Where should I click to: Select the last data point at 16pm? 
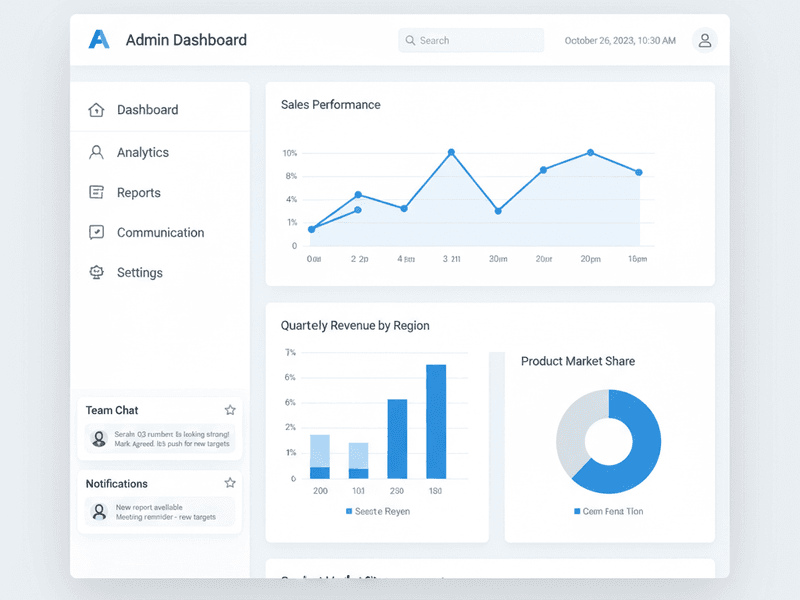click(x=639, y=172)
